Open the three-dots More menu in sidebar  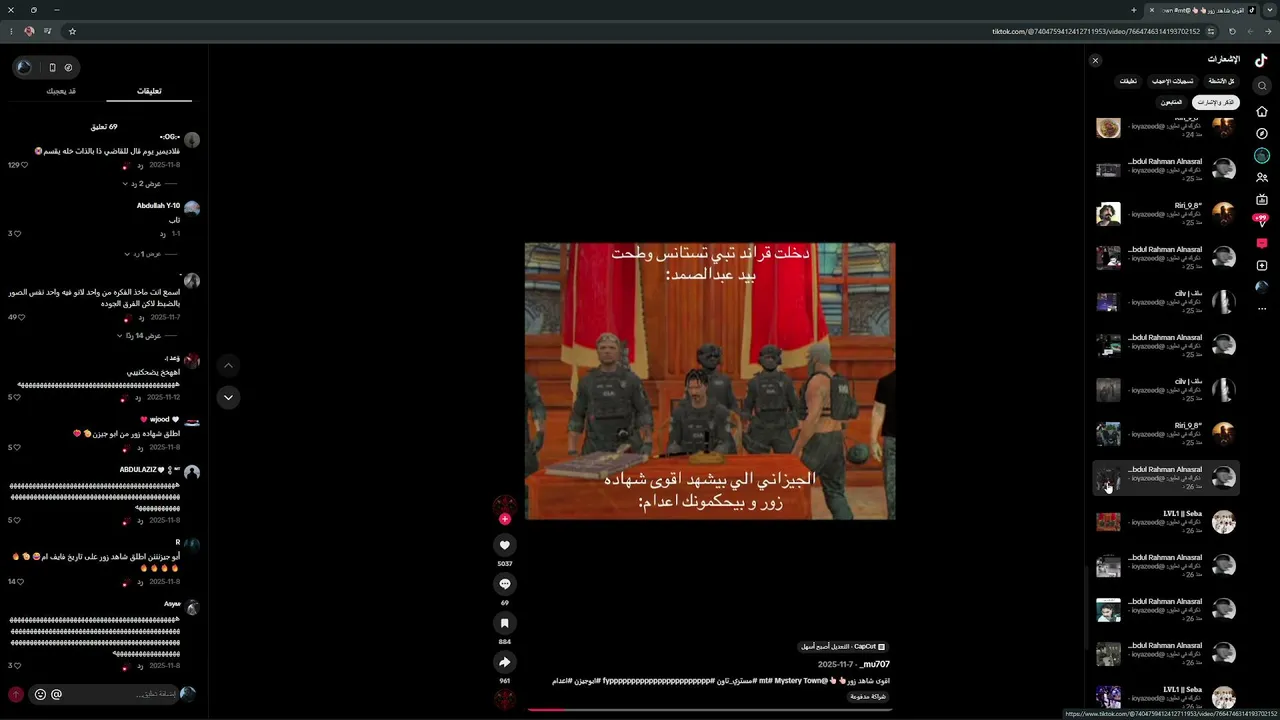coord(1262,309)
